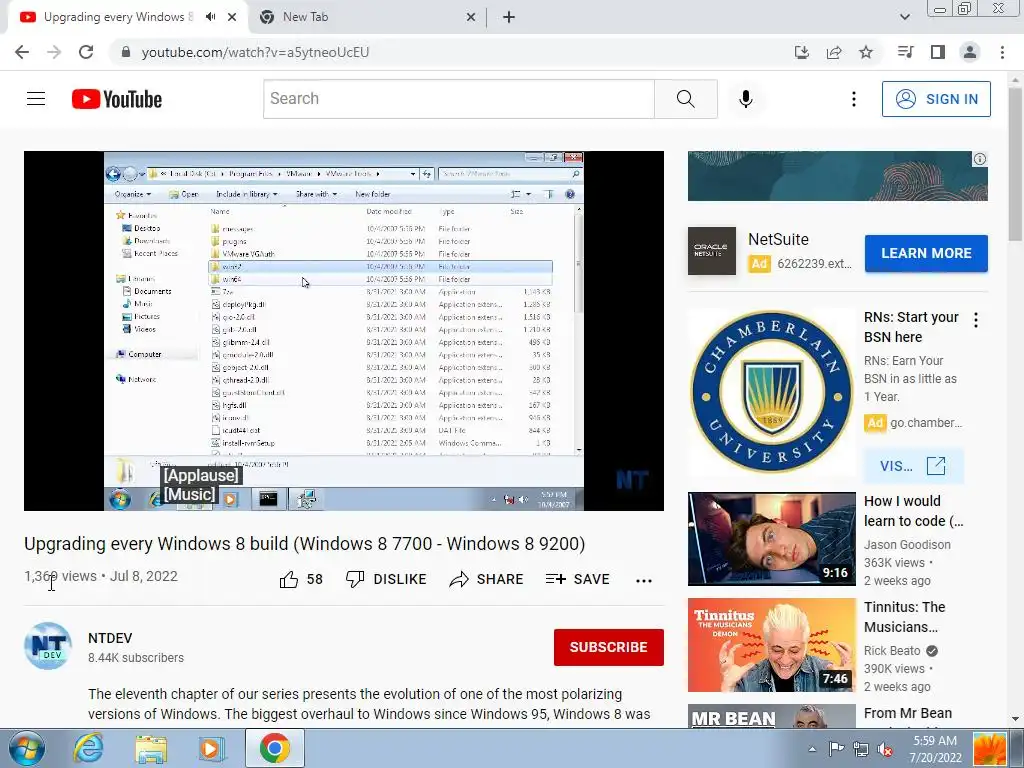Viewport: 1024px width, 768px height.
Task: Launch Internet Explorer from taskbar
Action: (x=88, y=748)
